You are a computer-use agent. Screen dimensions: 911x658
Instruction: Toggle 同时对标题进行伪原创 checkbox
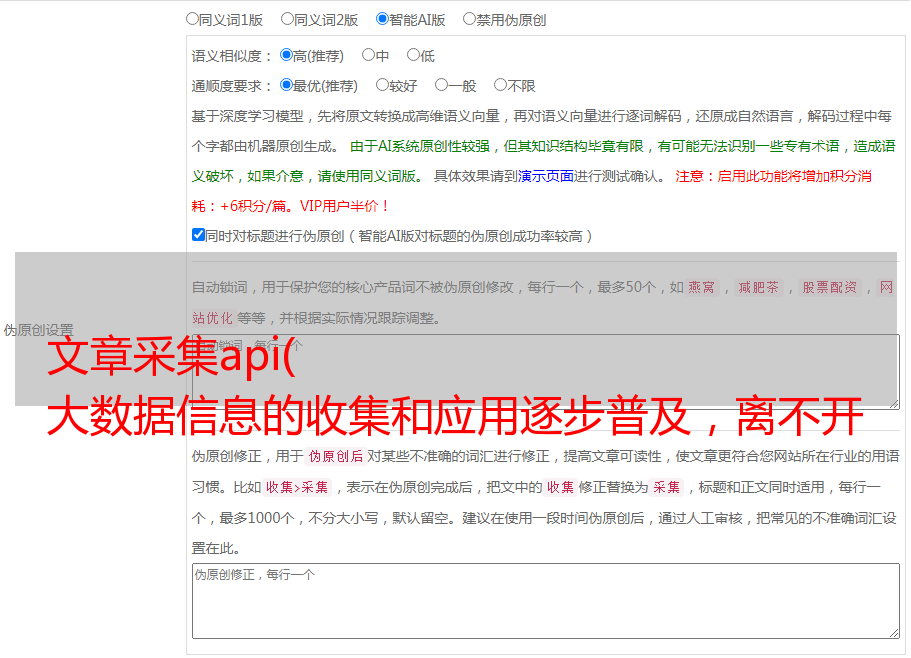198,235
